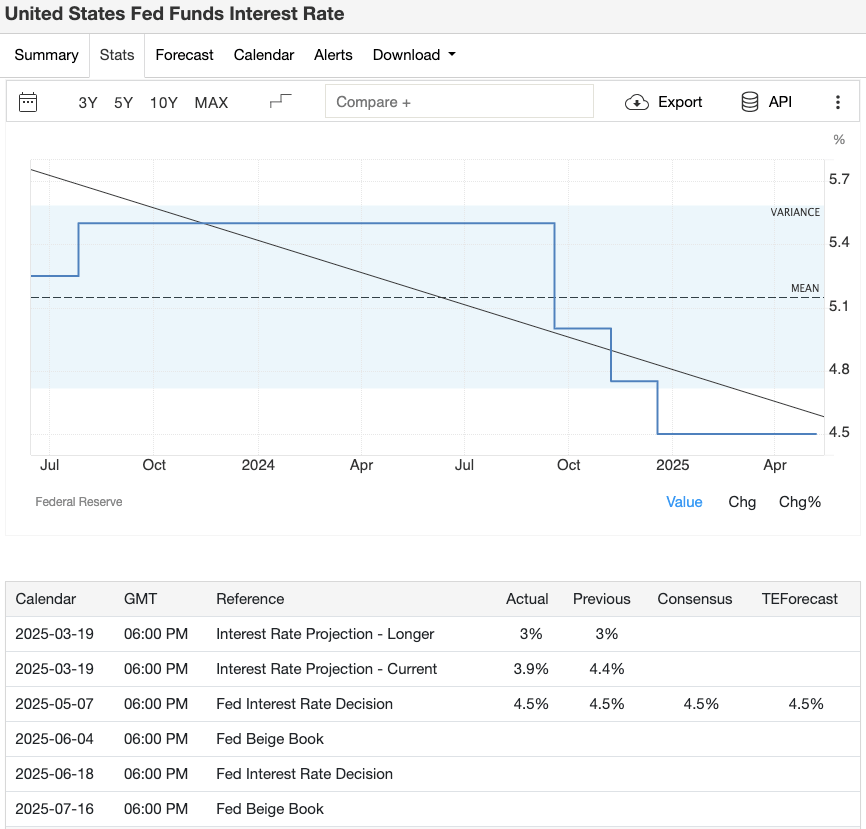Switch to the Forecast tab
The height and width of the screenshot is (829, 866).
point(184,55)
